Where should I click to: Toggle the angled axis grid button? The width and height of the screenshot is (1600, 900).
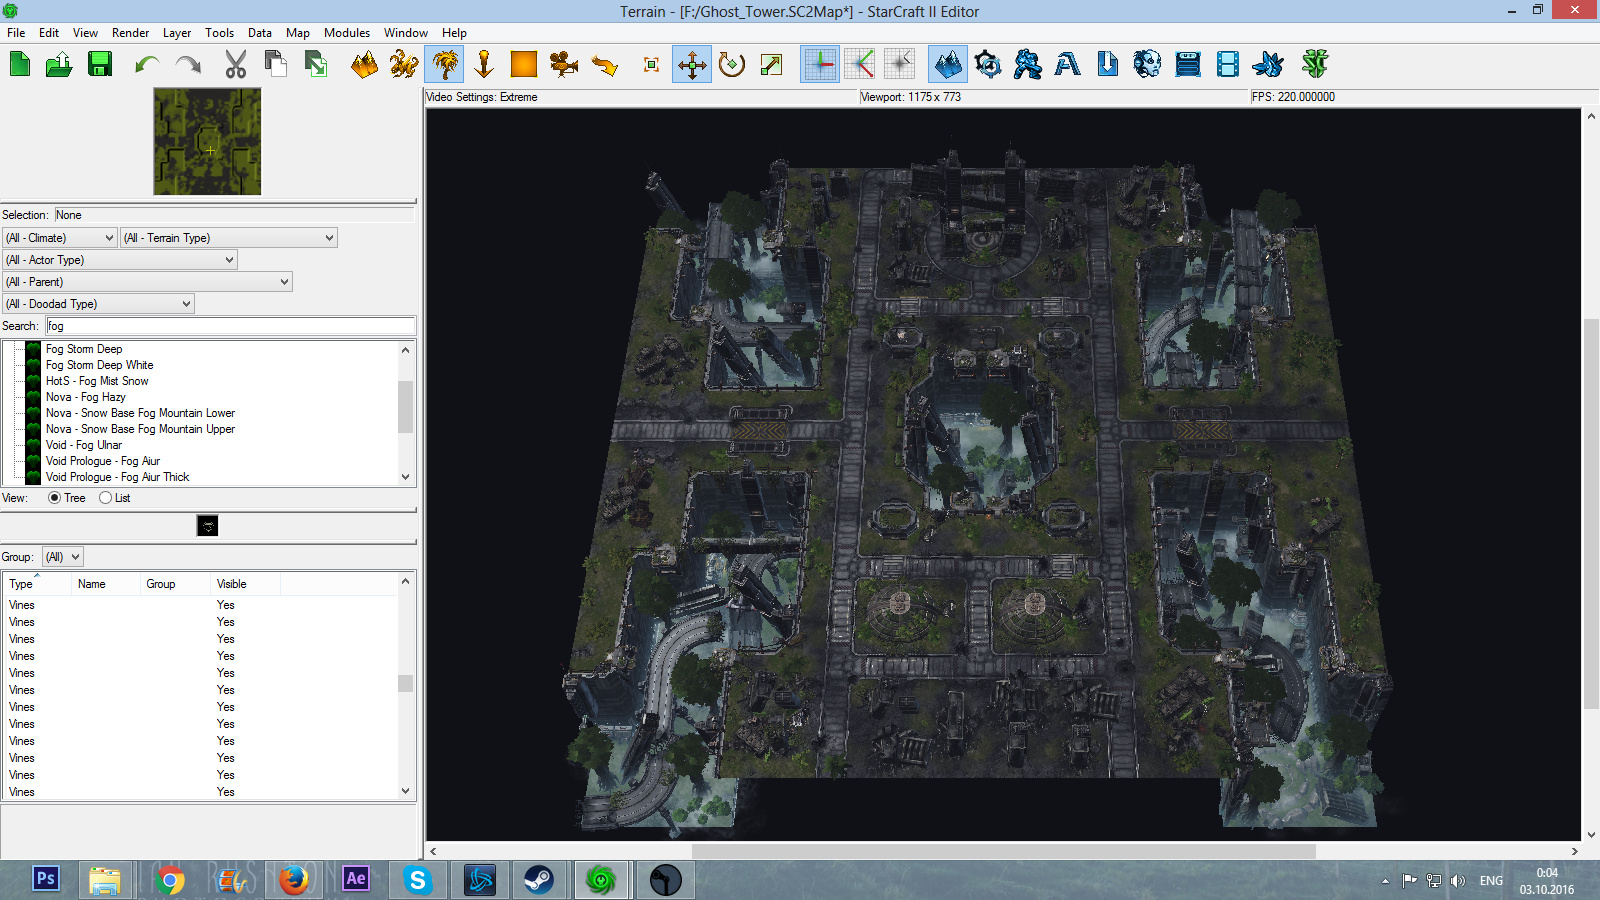(860, 65)
